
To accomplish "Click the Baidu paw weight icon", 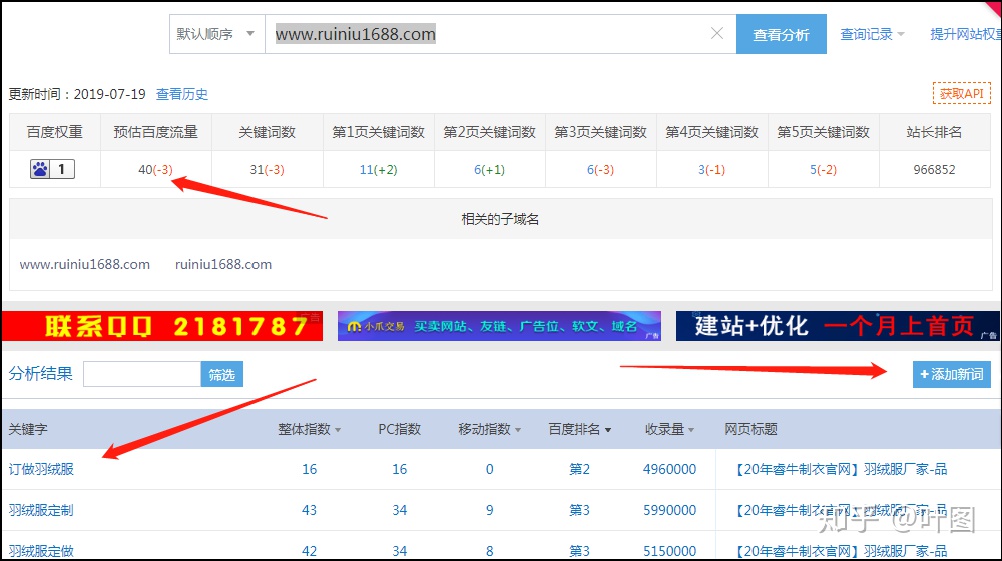I will [x=41, y=170].
